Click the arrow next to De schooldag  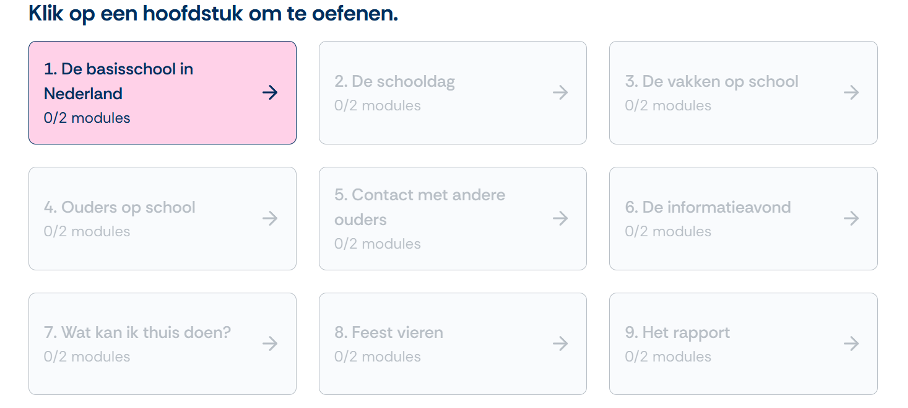(560, 93)
